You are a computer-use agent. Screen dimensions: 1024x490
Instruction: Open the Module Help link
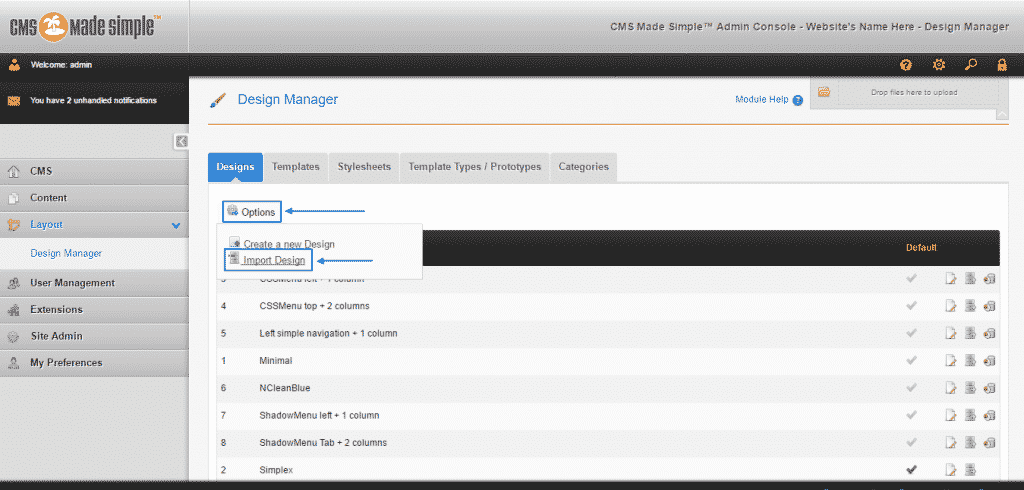pyautogui.click(x=761, y=100)
